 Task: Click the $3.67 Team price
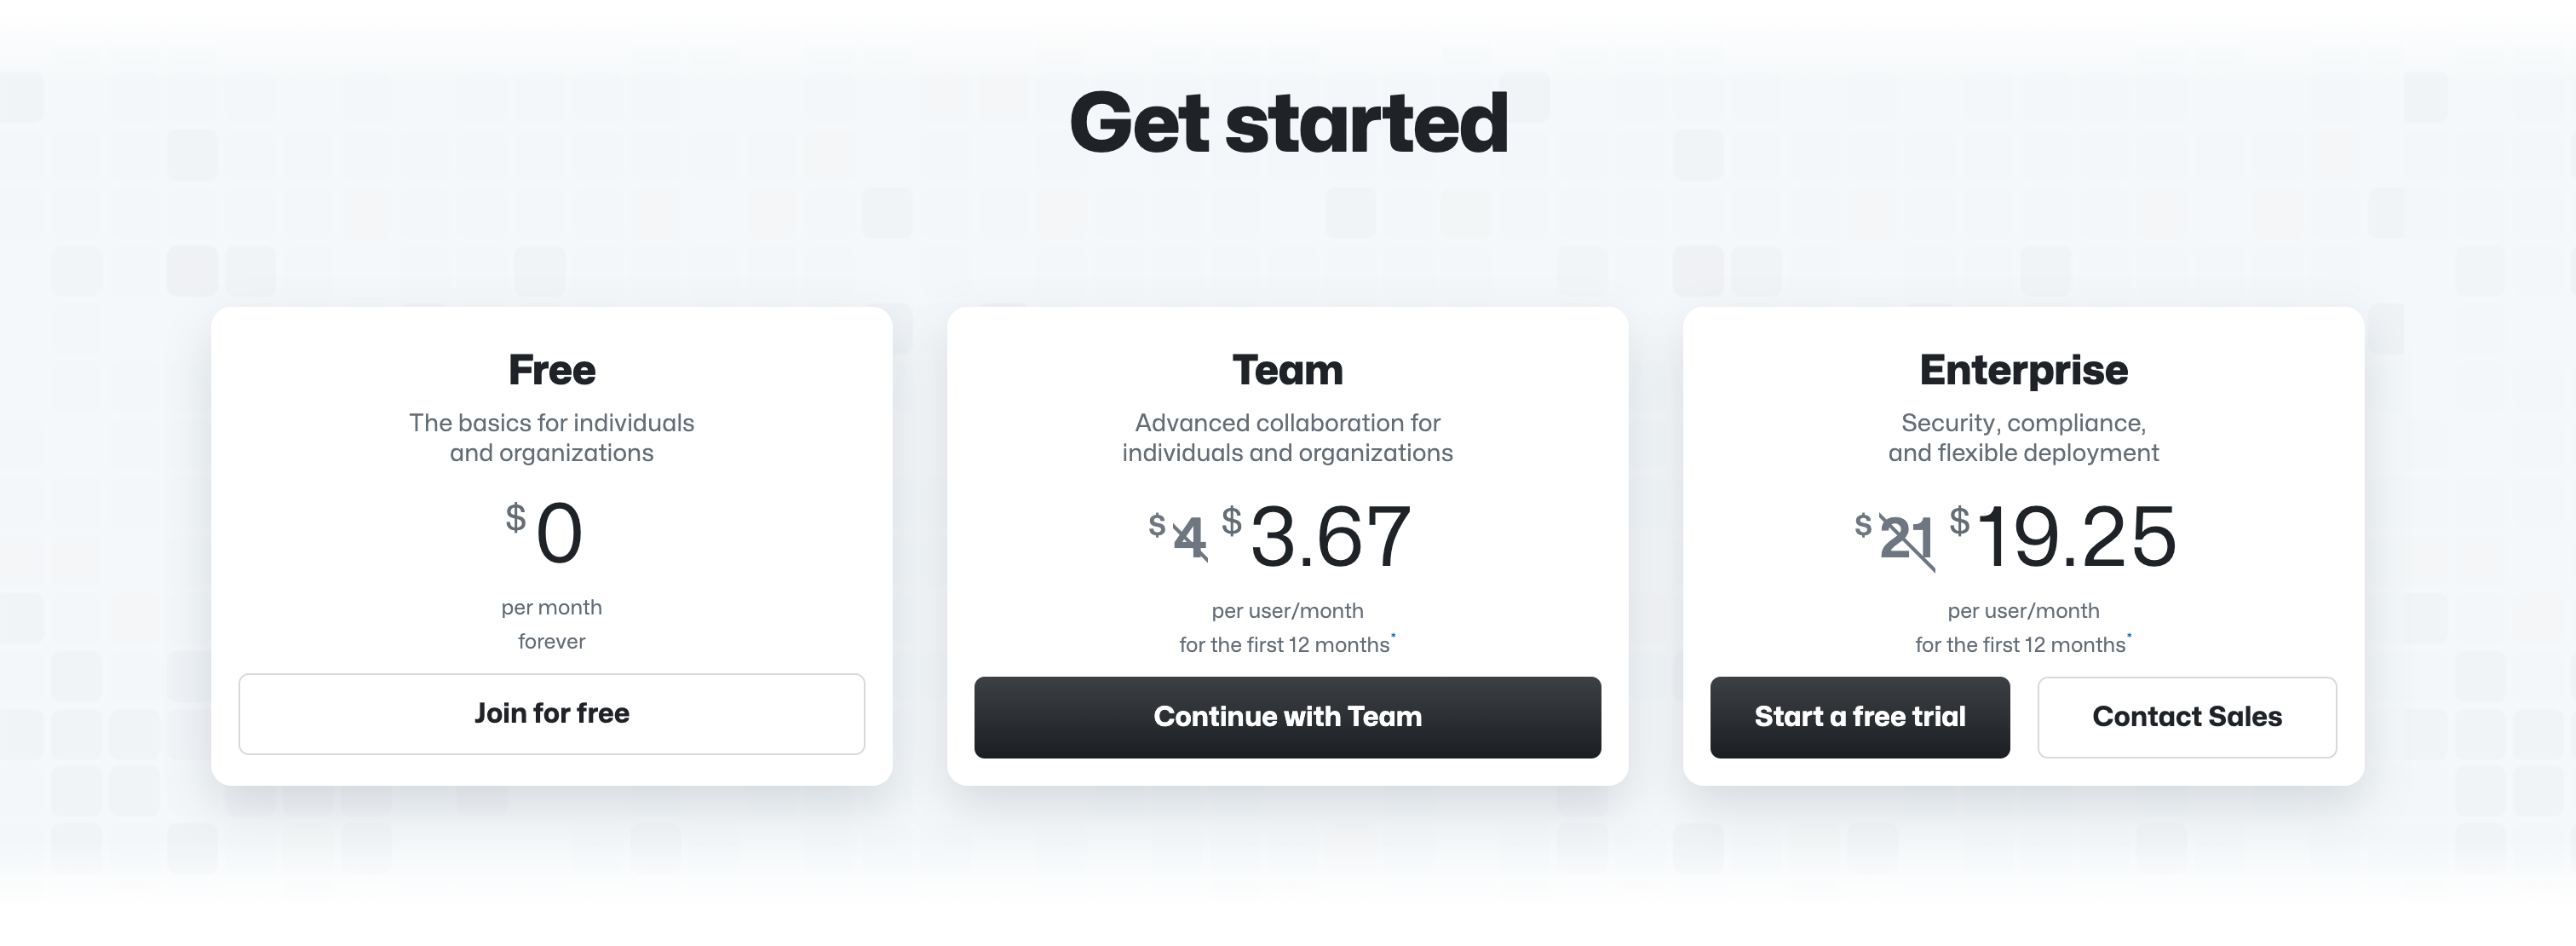click(1329, 538)
